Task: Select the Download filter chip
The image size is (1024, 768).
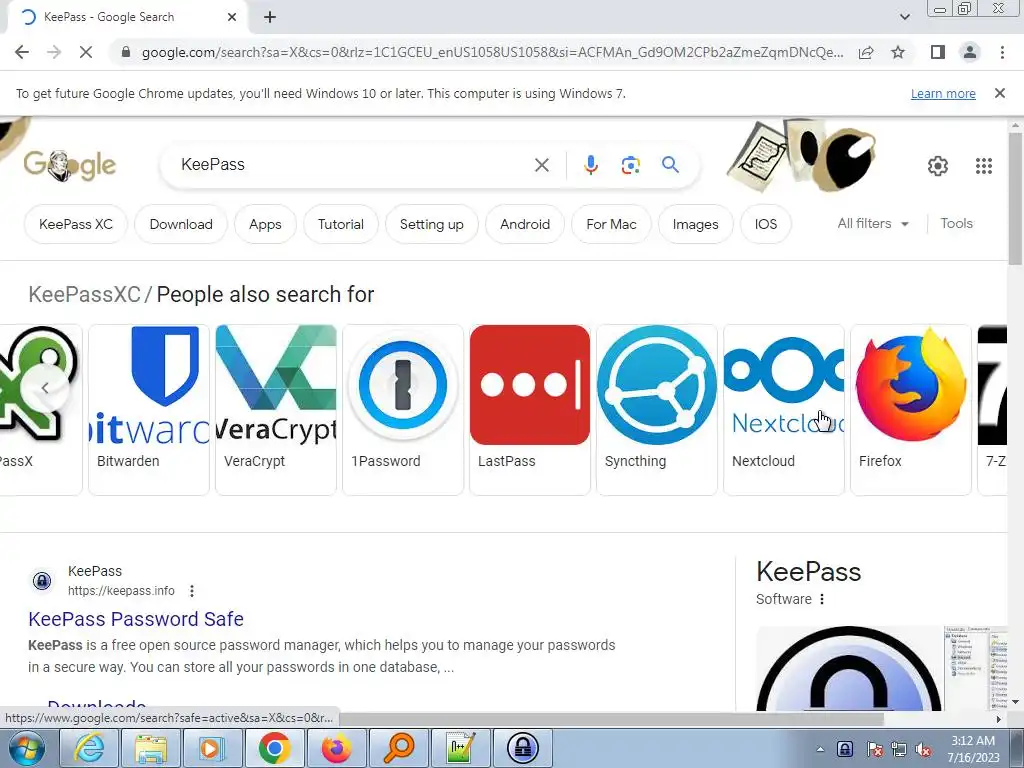Action: (181, 224)
